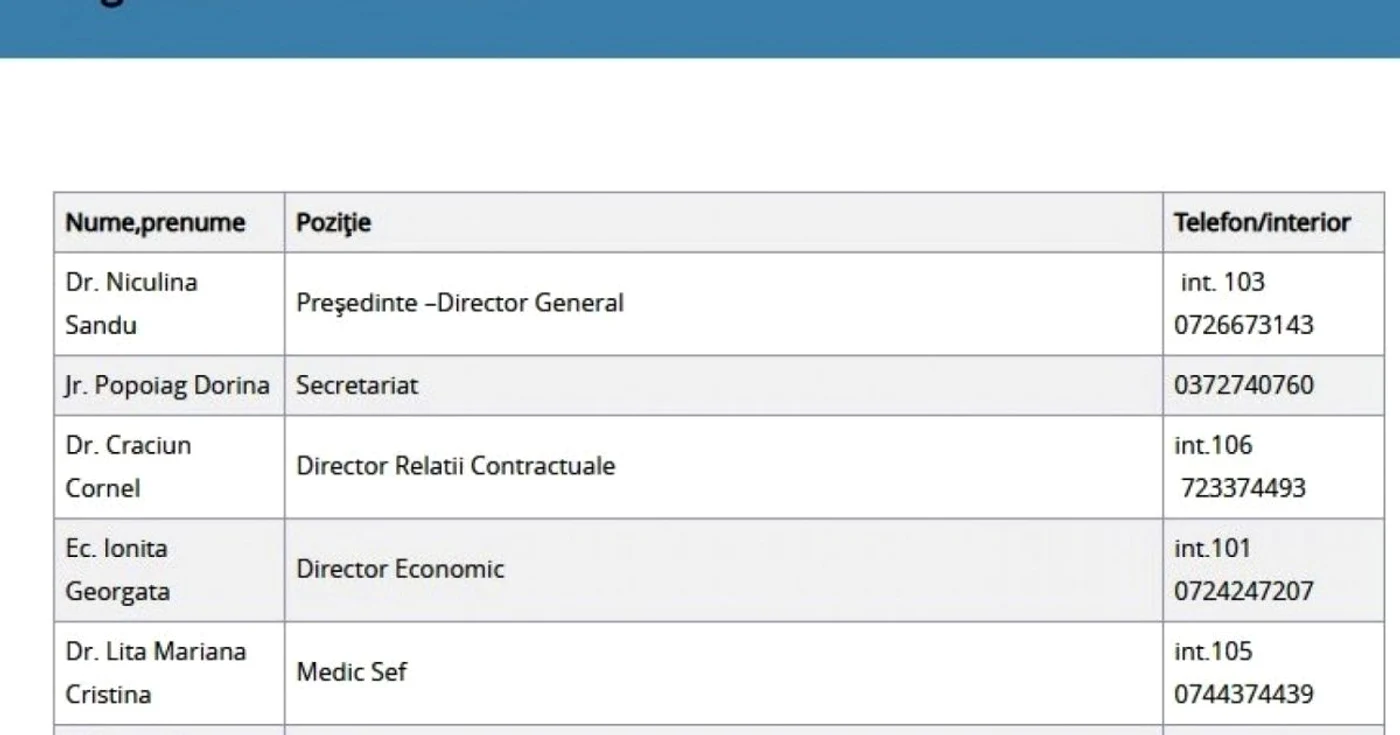Click the blue page header banner

[x=700, y=28]
